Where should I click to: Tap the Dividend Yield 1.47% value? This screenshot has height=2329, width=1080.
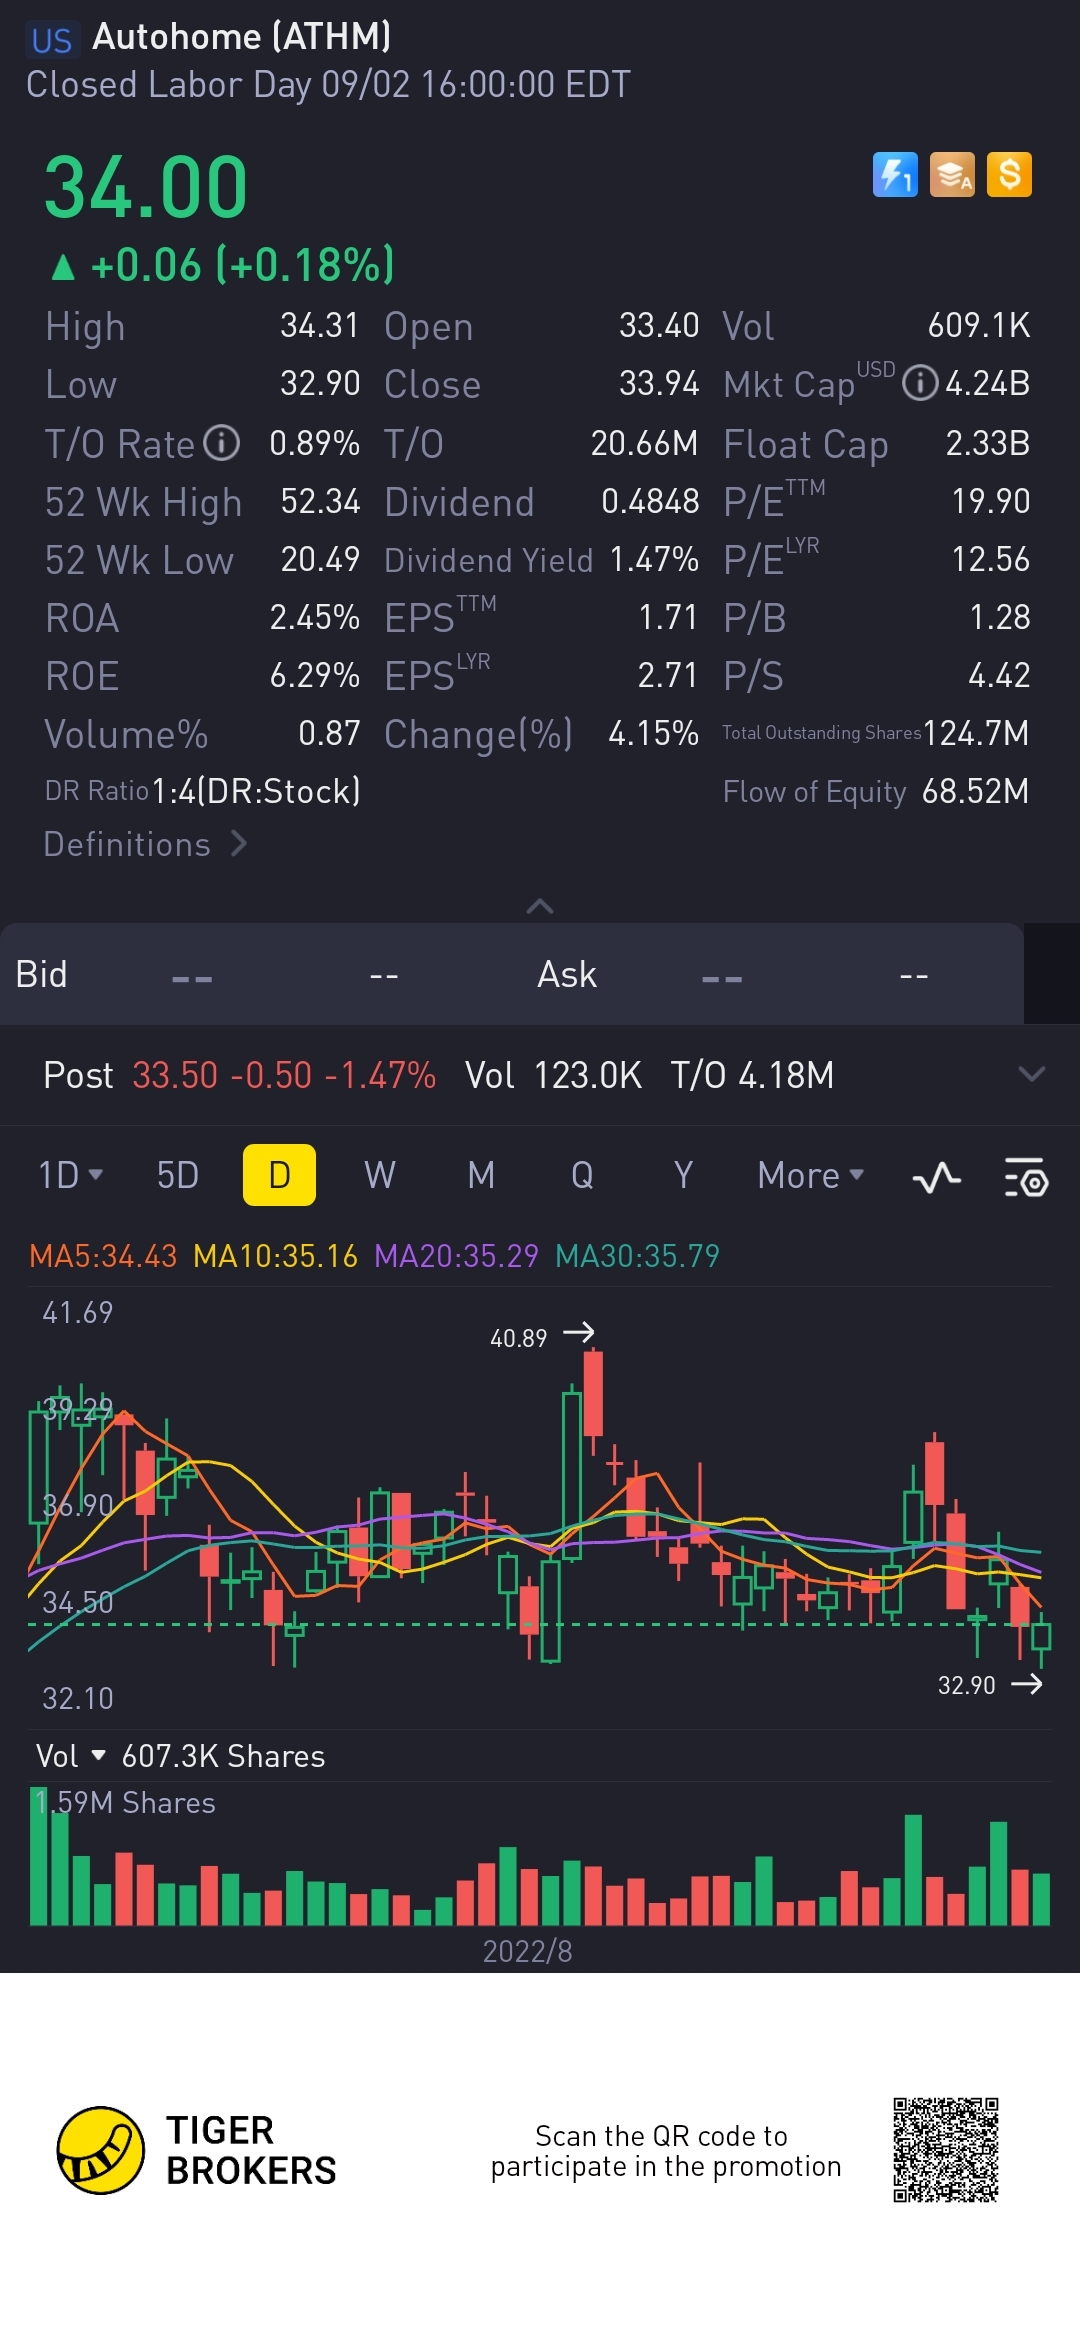654,559
